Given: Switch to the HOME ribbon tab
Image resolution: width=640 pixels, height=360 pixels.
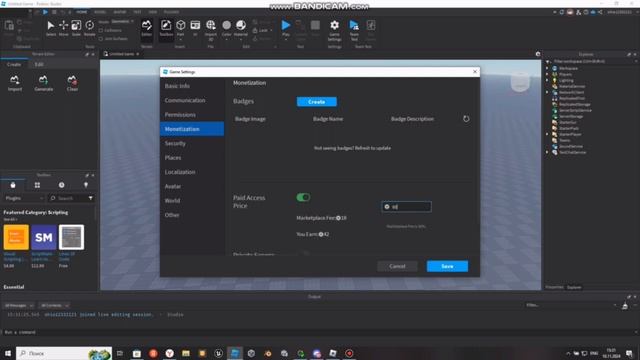Looking at the screenshot, I should pos(82,12).
